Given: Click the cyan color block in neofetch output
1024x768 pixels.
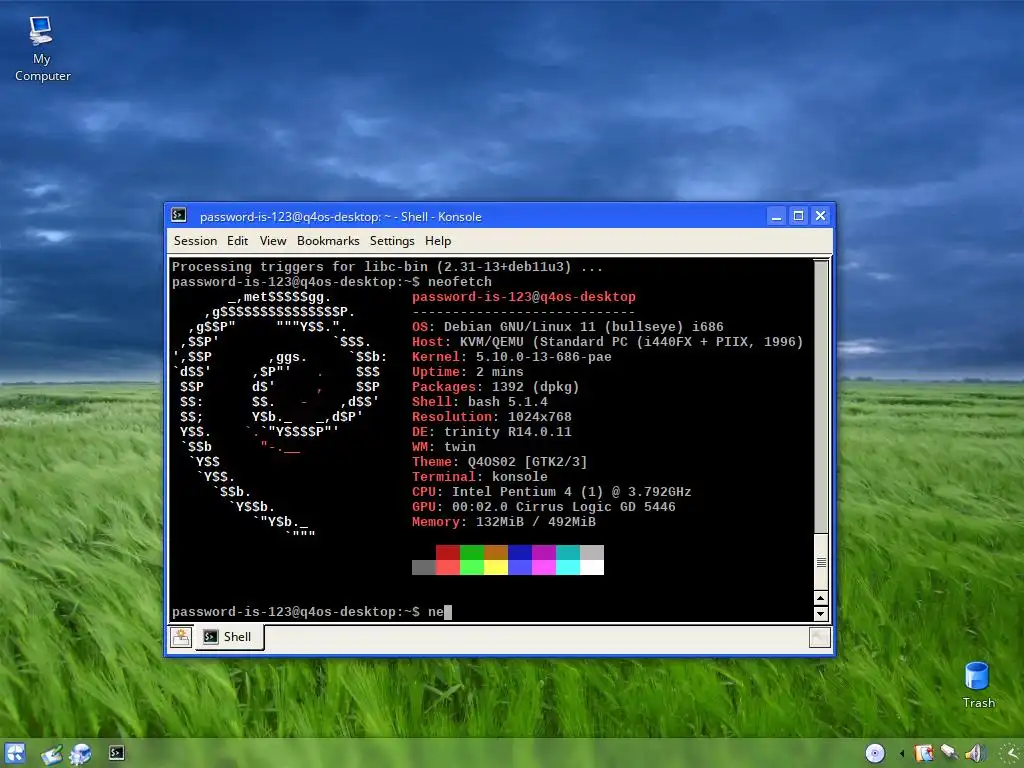Looking at the screenshot, I should click(568, 568).
